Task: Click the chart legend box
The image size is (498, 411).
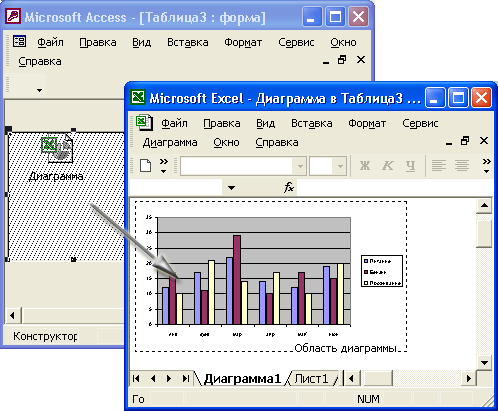Action: pyautogui.click(x=382, y=271)
